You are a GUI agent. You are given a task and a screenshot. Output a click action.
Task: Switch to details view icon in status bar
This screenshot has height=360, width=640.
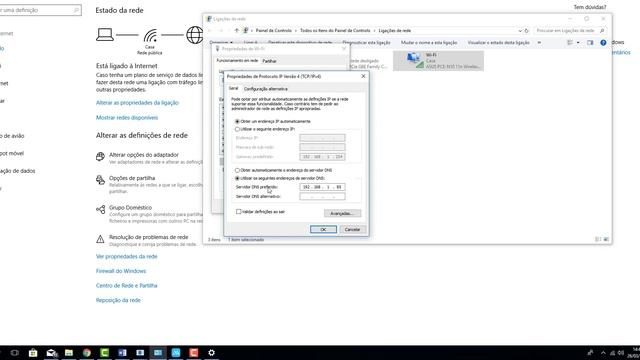(598, 240)
